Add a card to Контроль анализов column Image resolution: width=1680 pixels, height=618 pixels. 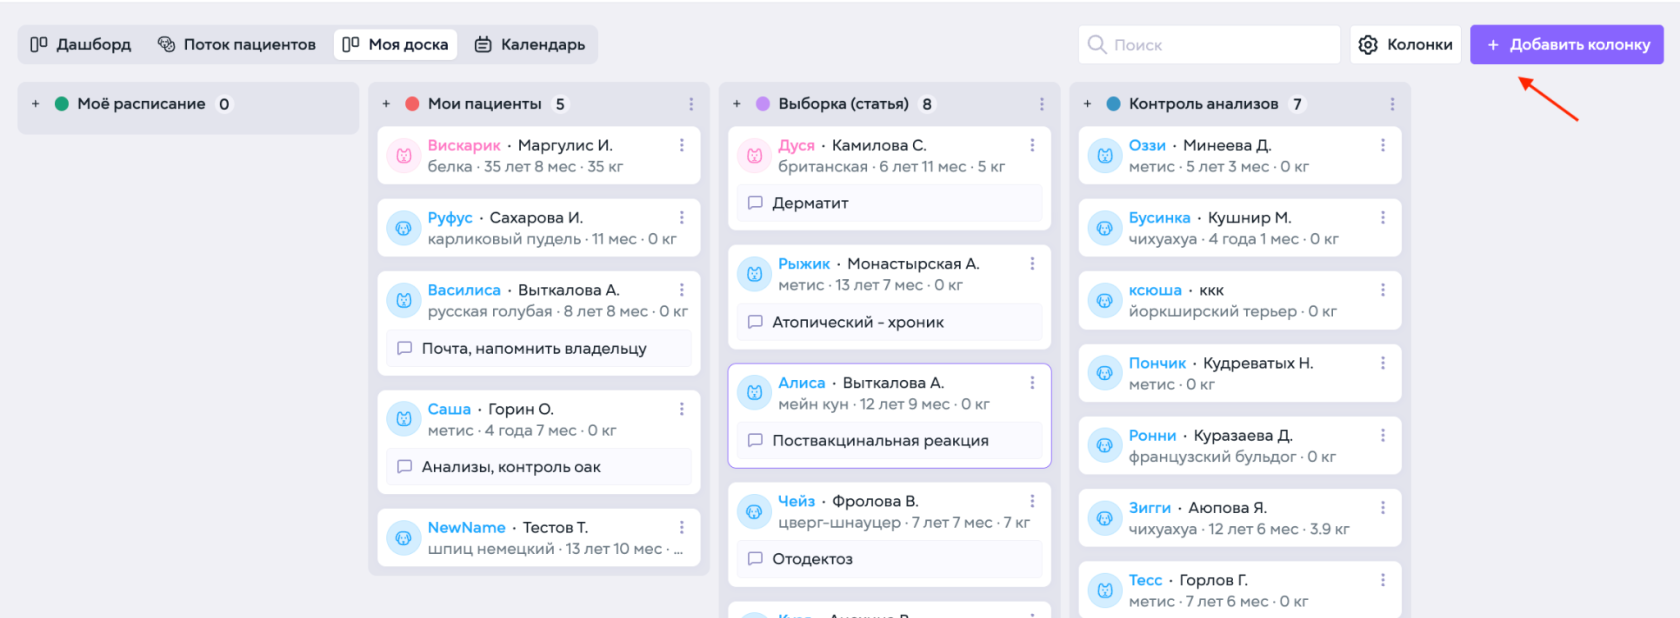(x=1088, y=104)
